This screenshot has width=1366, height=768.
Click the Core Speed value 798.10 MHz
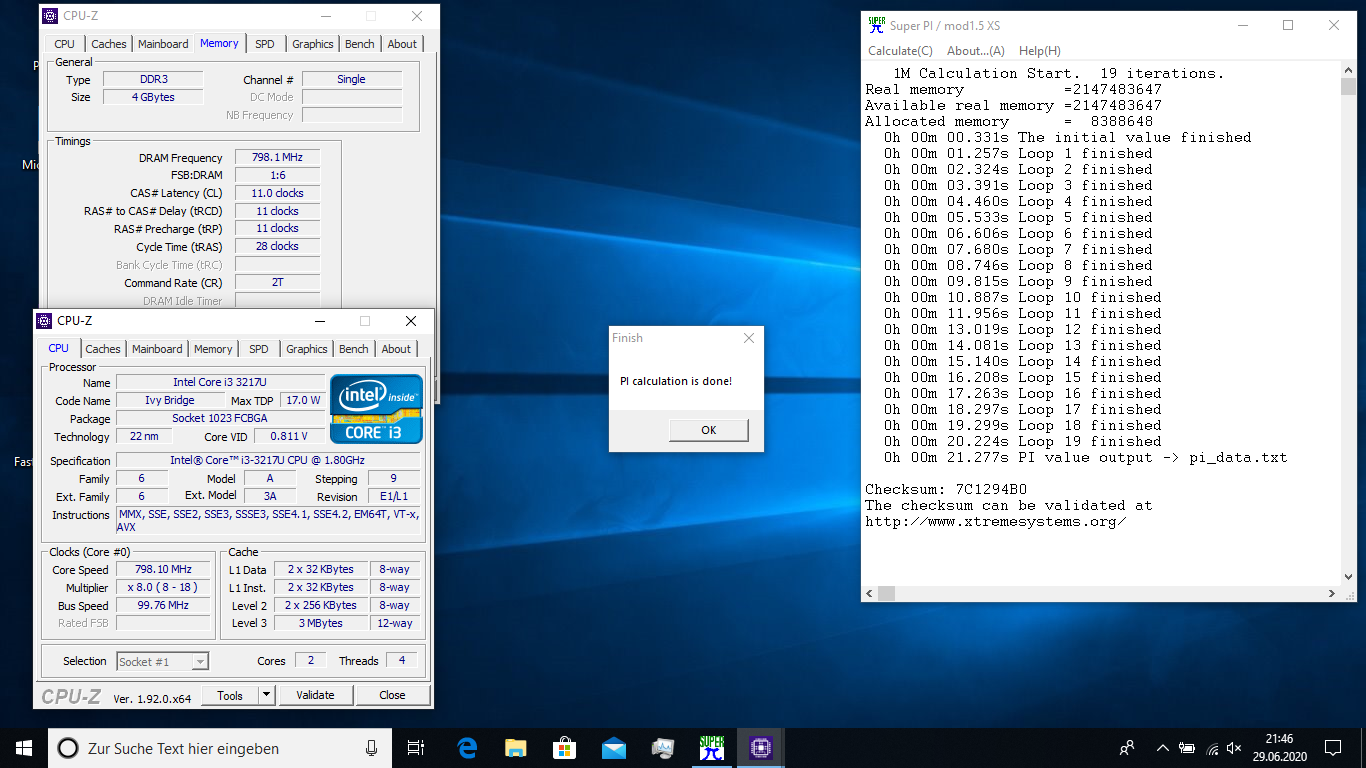[164, 570]
